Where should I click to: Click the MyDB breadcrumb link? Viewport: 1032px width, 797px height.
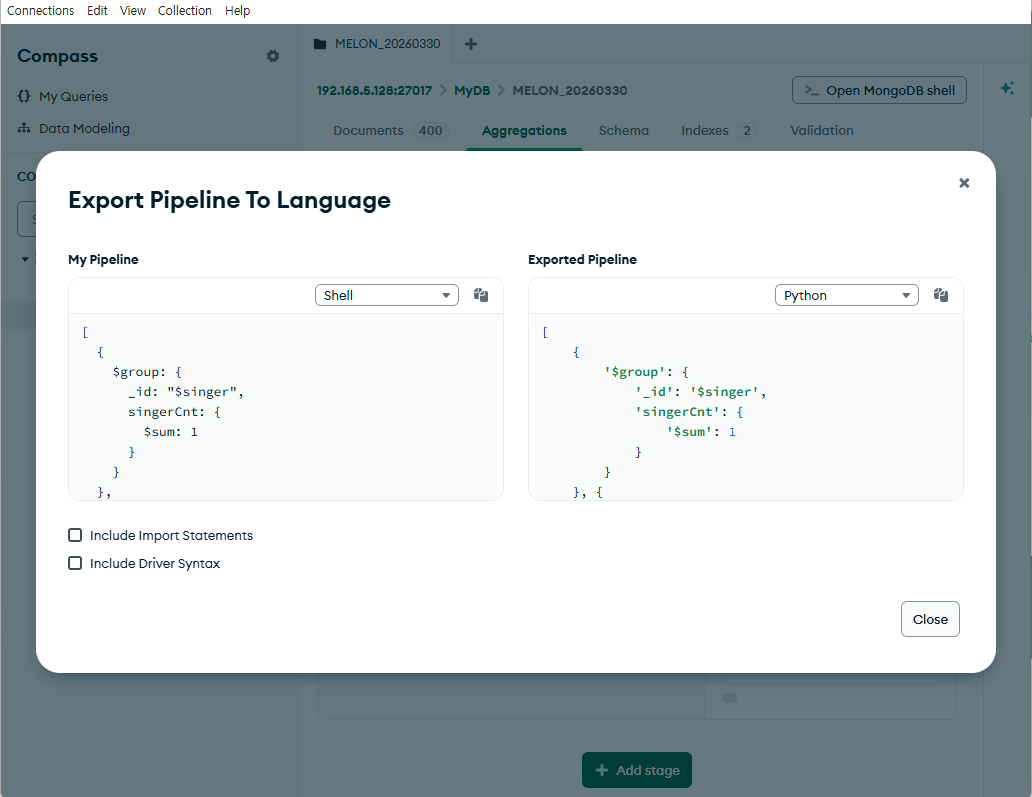[x=472, y=90]
